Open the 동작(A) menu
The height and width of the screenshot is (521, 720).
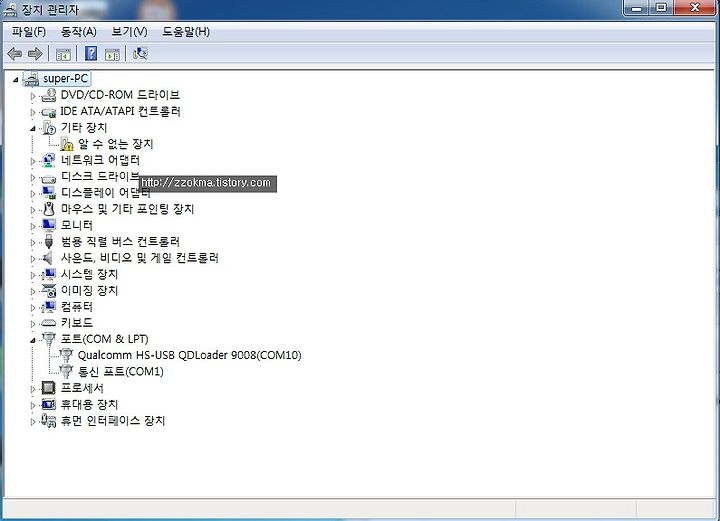click(79, 32)
